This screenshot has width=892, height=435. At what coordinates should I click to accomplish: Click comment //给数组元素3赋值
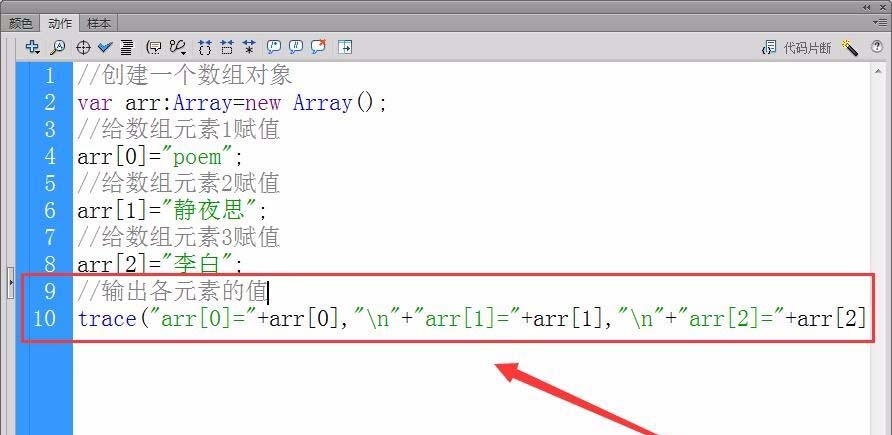179,237
